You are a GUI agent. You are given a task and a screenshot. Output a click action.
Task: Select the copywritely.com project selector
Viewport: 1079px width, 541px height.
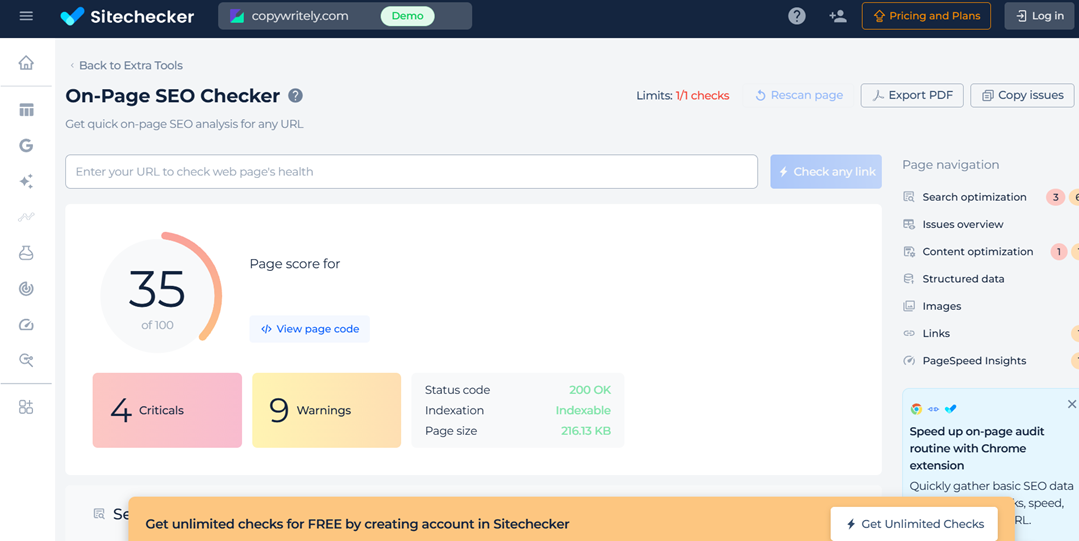tap(345, 16)
